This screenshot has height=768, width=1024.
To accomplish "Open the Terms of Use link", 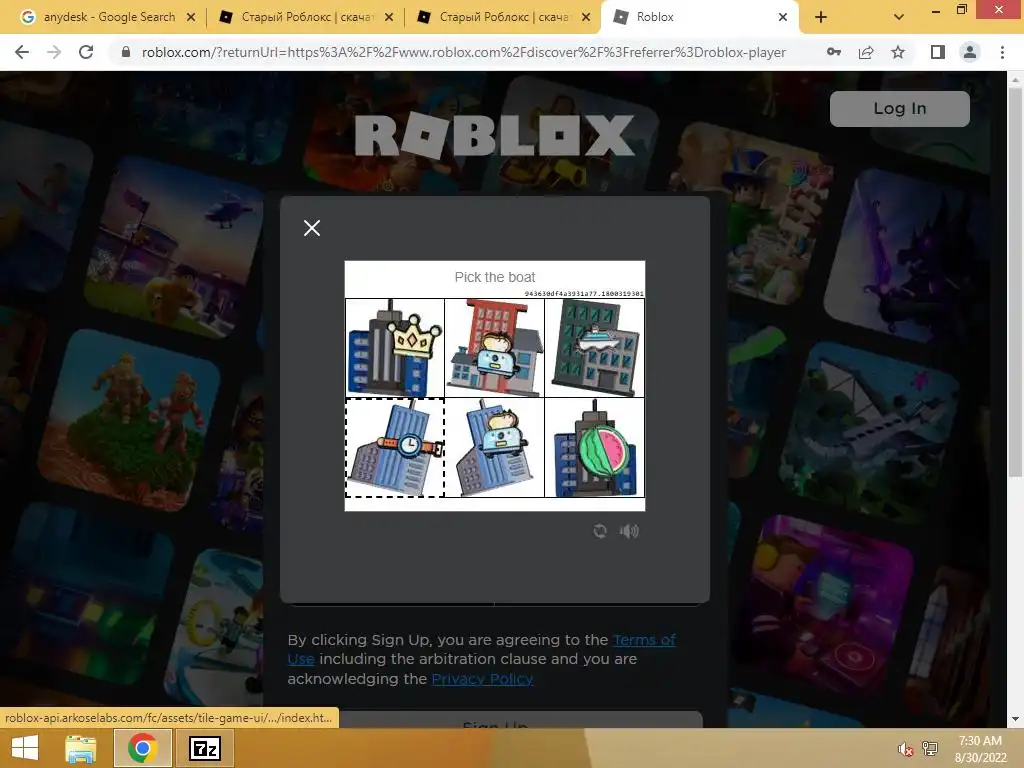I will 481,649.
